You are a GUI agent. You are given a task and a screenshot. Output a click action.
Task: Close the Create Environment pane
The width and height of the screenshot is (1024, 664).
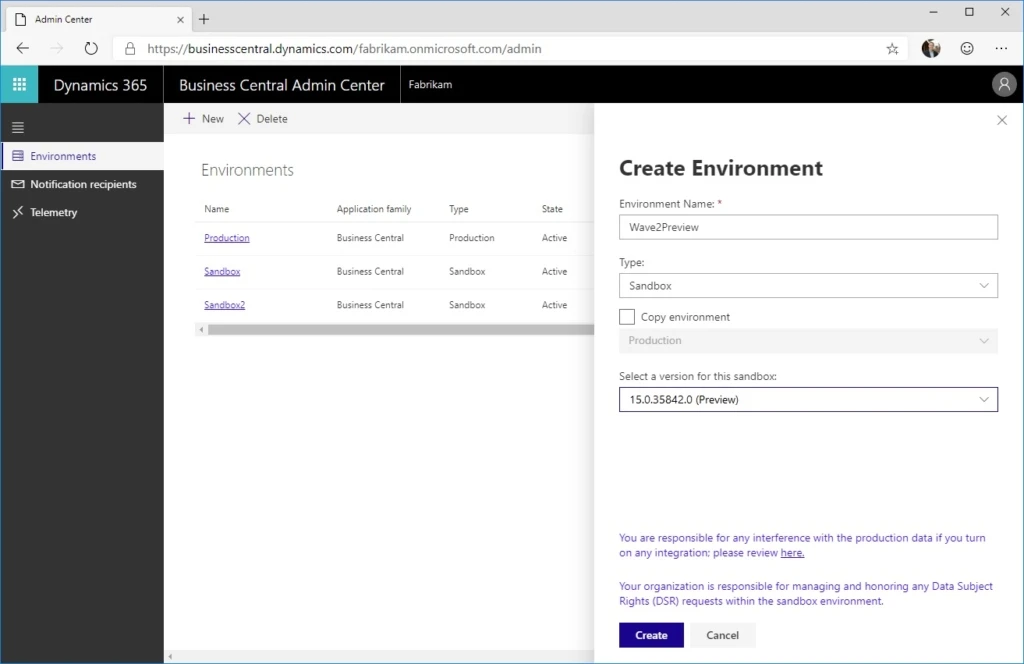tap(1002, 120)
